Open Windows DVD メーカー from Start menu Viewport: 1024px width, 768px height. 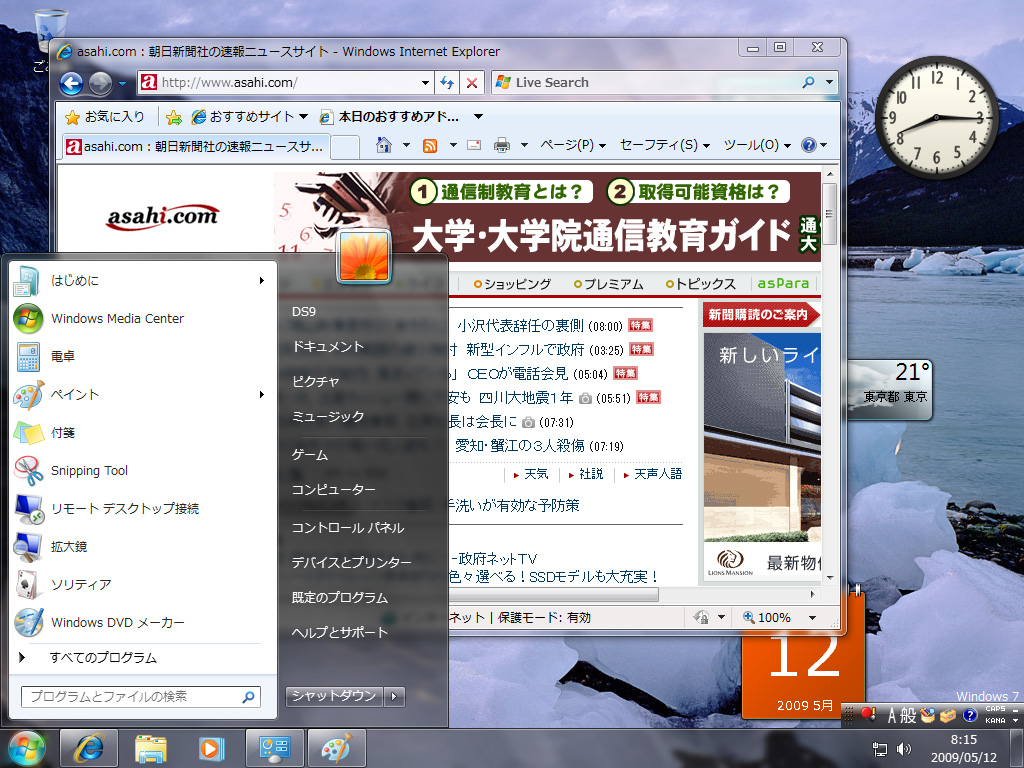point(140,622)
